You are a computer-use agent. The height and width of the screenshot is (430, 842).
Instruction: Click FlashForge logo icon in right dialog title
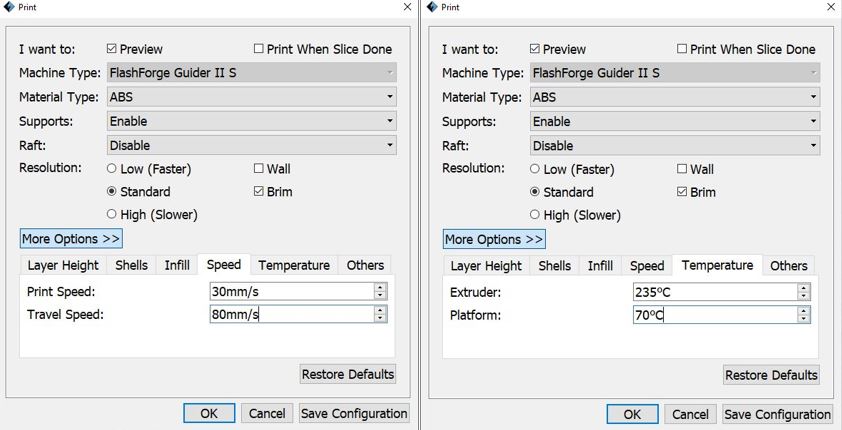click(x=432, y=6)
